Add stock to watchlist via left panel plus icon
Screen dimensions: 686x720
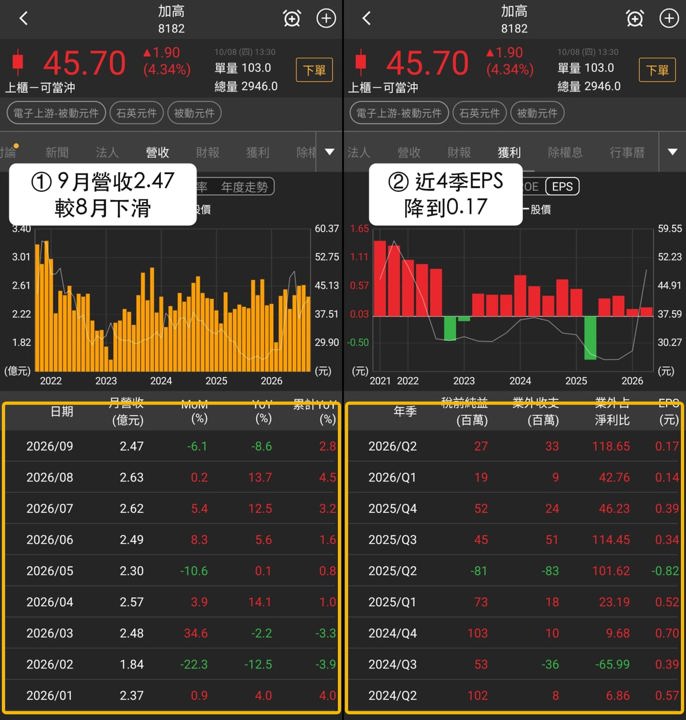pyautogui.click(x=326, y=18)
